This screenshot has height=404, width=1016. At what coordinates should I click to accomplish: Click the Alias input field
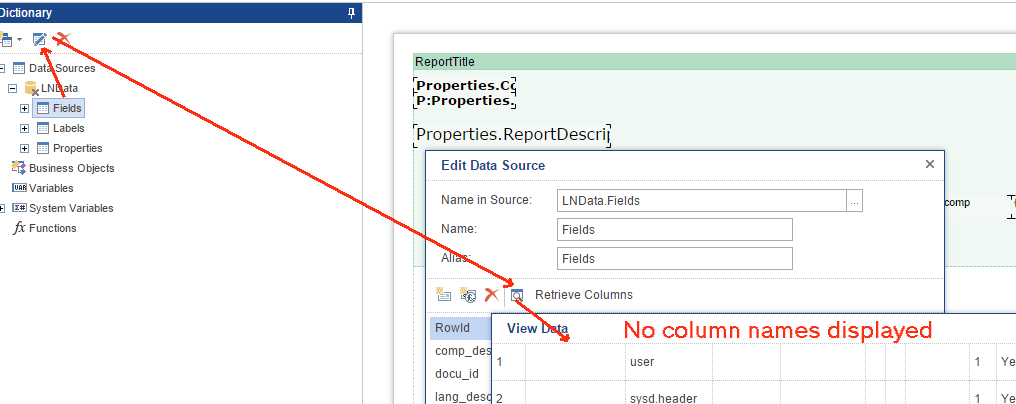(675, 258)
